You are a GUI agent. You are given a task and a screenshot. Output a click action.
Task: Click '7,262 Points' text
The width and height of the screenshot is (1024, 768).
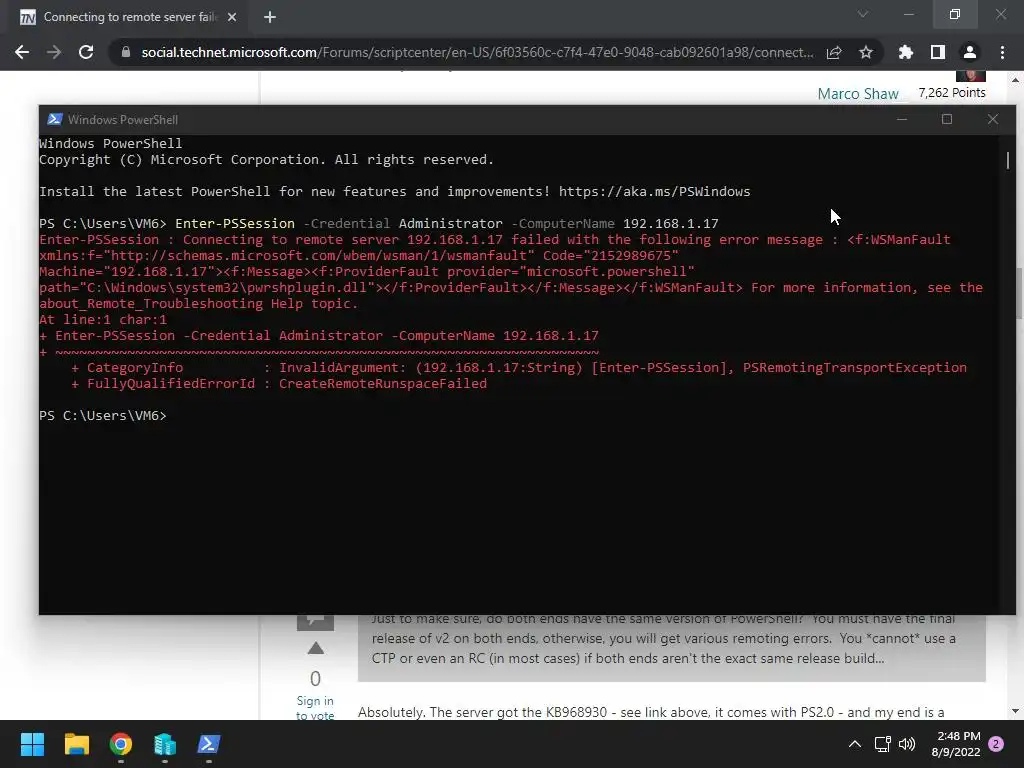click(952, 93)
